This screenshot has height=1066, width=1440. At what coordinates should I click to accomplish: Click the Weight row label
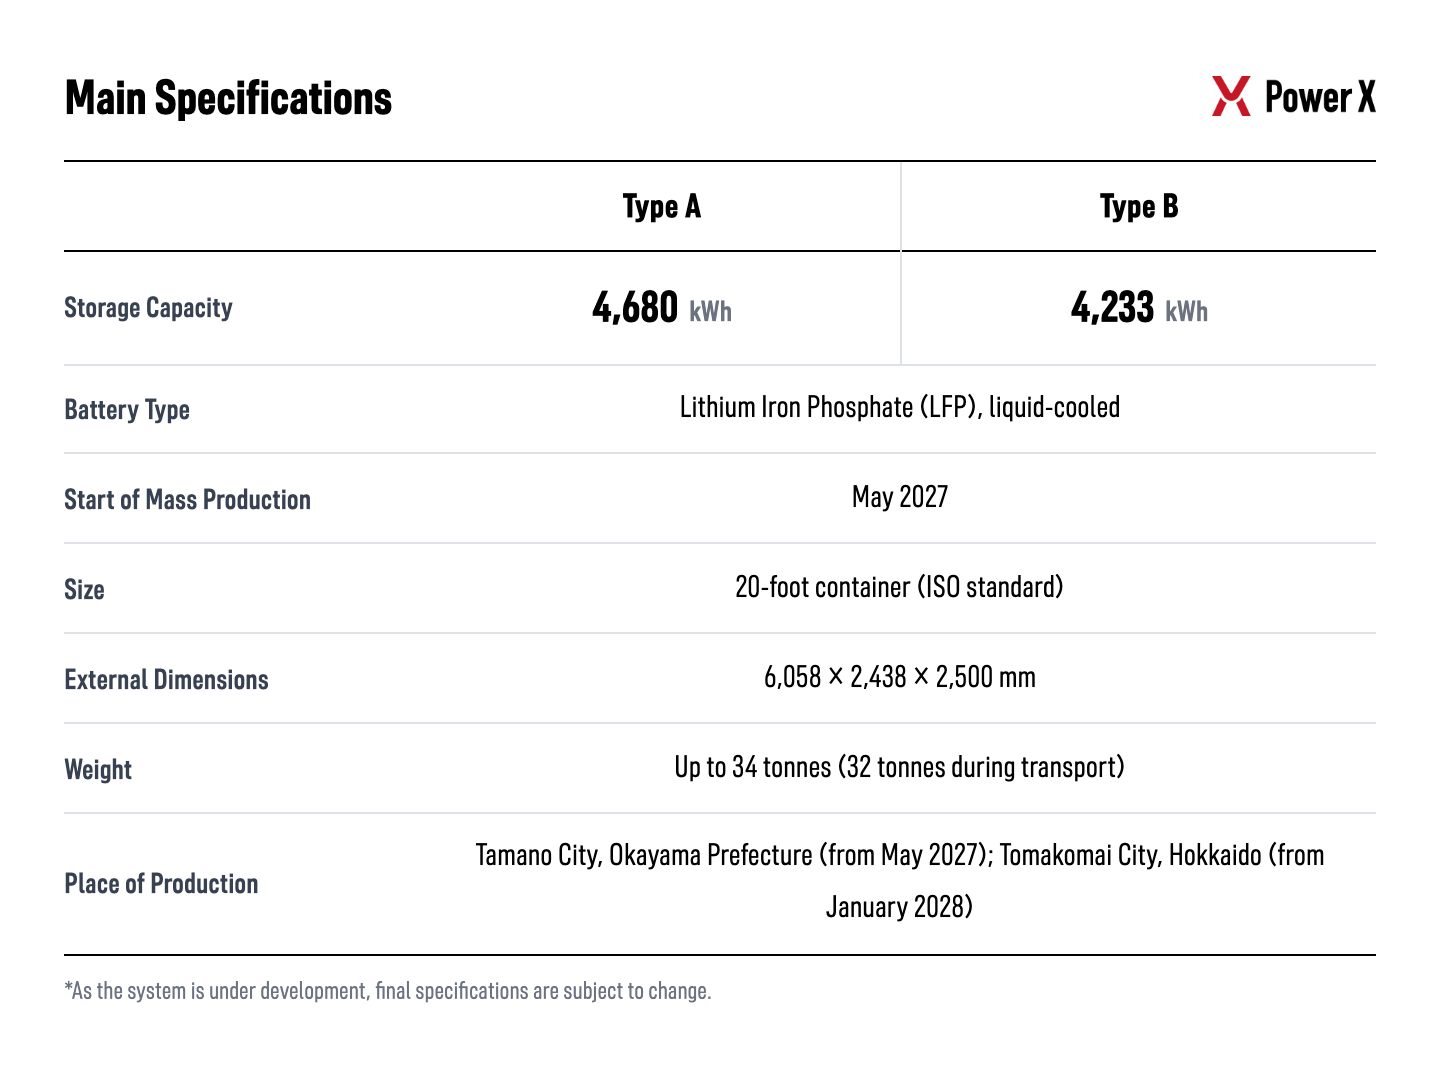point(98,770)
